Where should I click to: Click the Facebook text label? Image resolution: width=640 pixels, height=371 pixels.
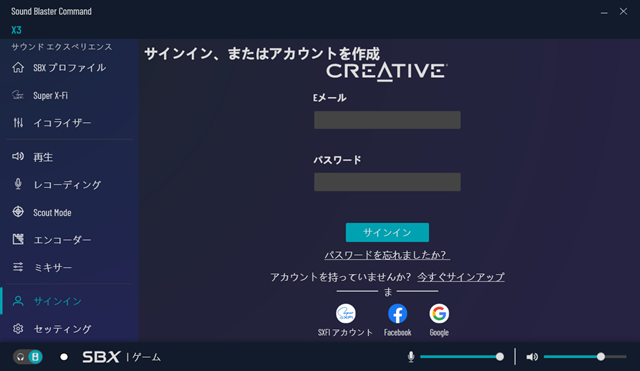coord(397,333)
